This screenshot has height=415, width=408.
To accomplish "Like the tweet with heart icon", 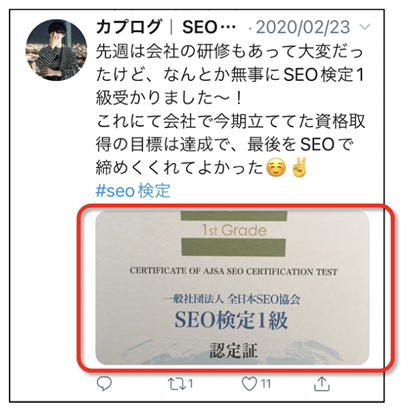I will pyautogui.click(x=249, y=384).
